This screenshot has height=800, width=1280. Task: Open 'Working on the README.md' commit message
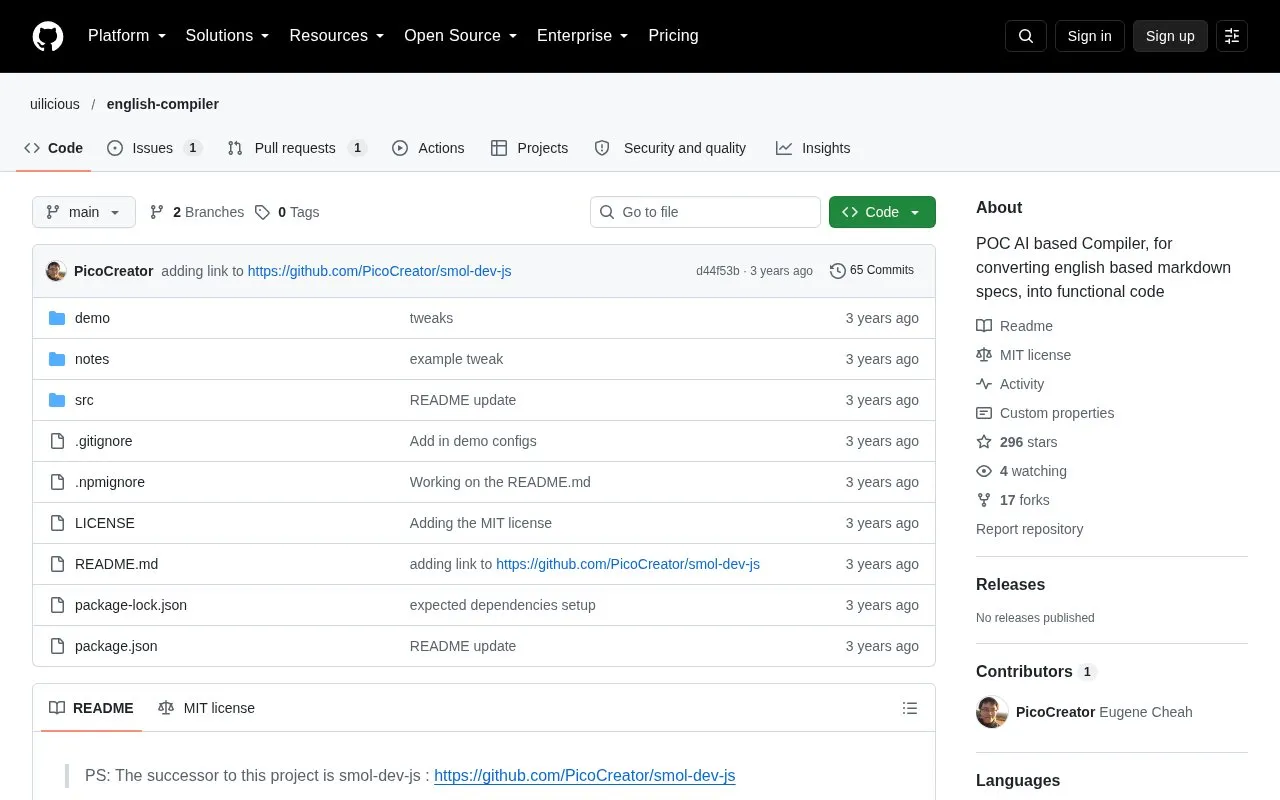500,482
